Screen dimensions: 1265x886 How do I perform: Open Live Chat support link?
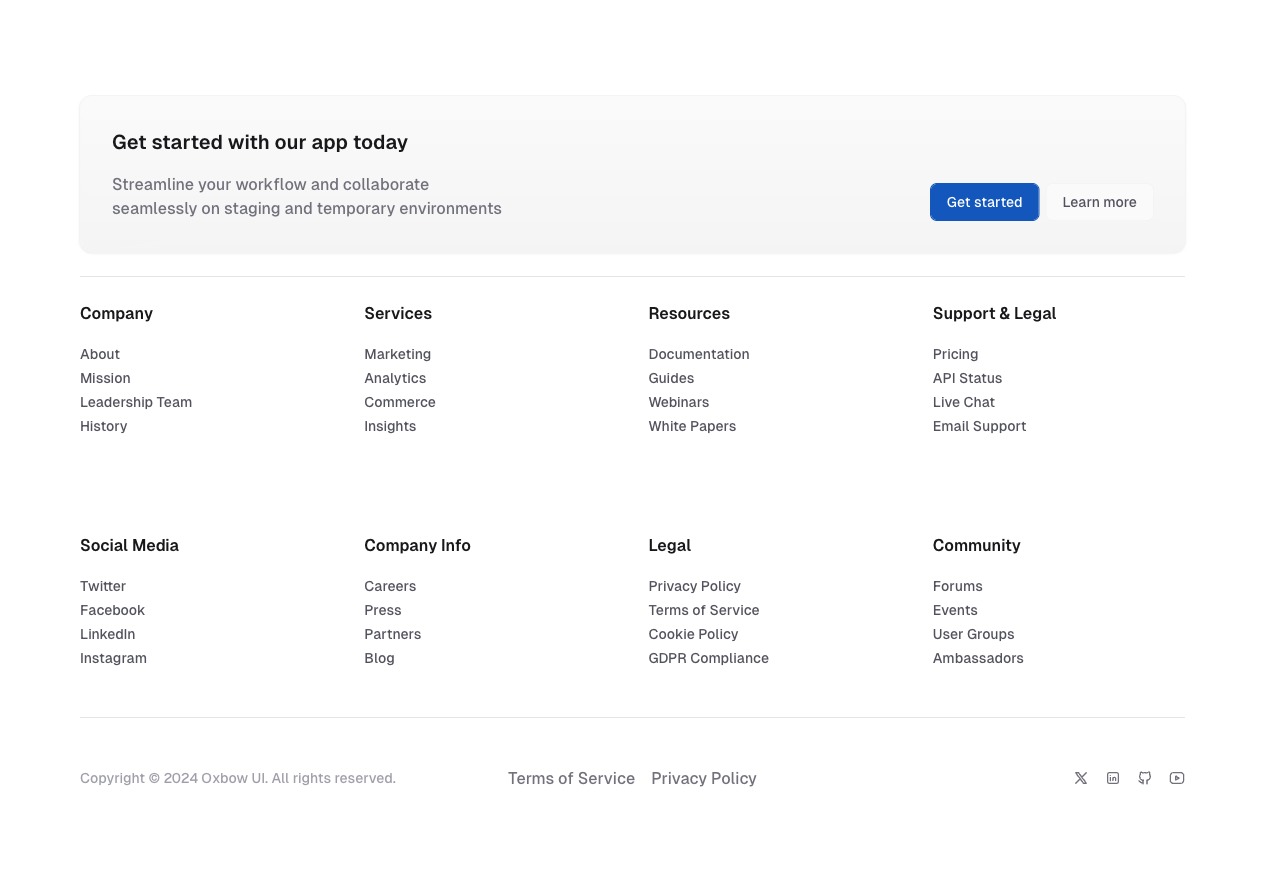coord(963,402)
